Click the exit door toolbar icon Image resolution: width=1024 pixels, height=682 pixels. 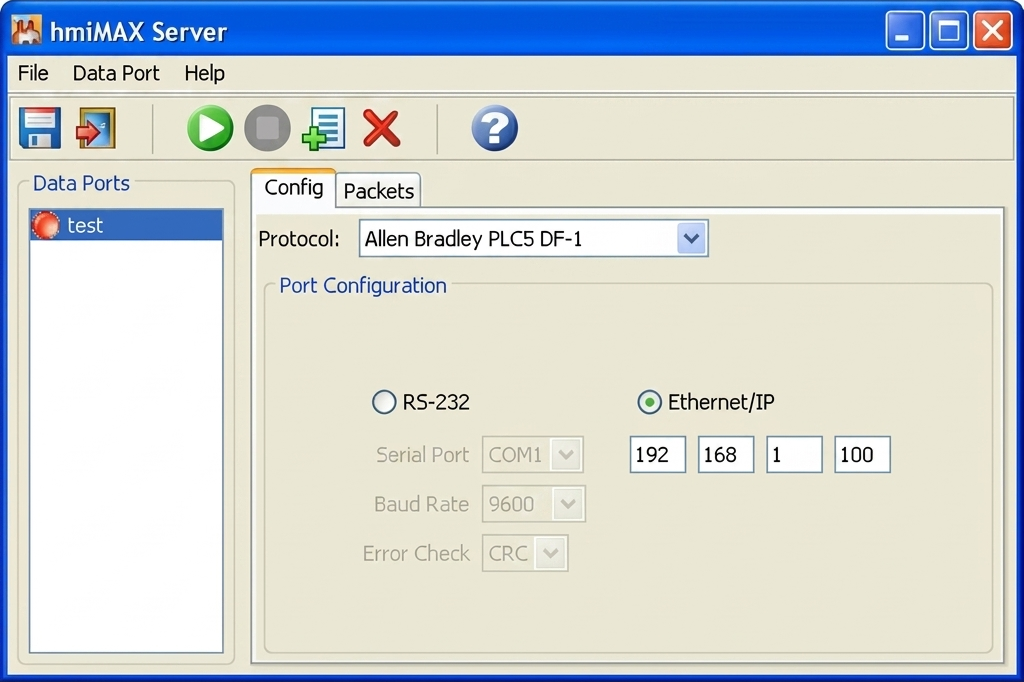pos(95,128)
